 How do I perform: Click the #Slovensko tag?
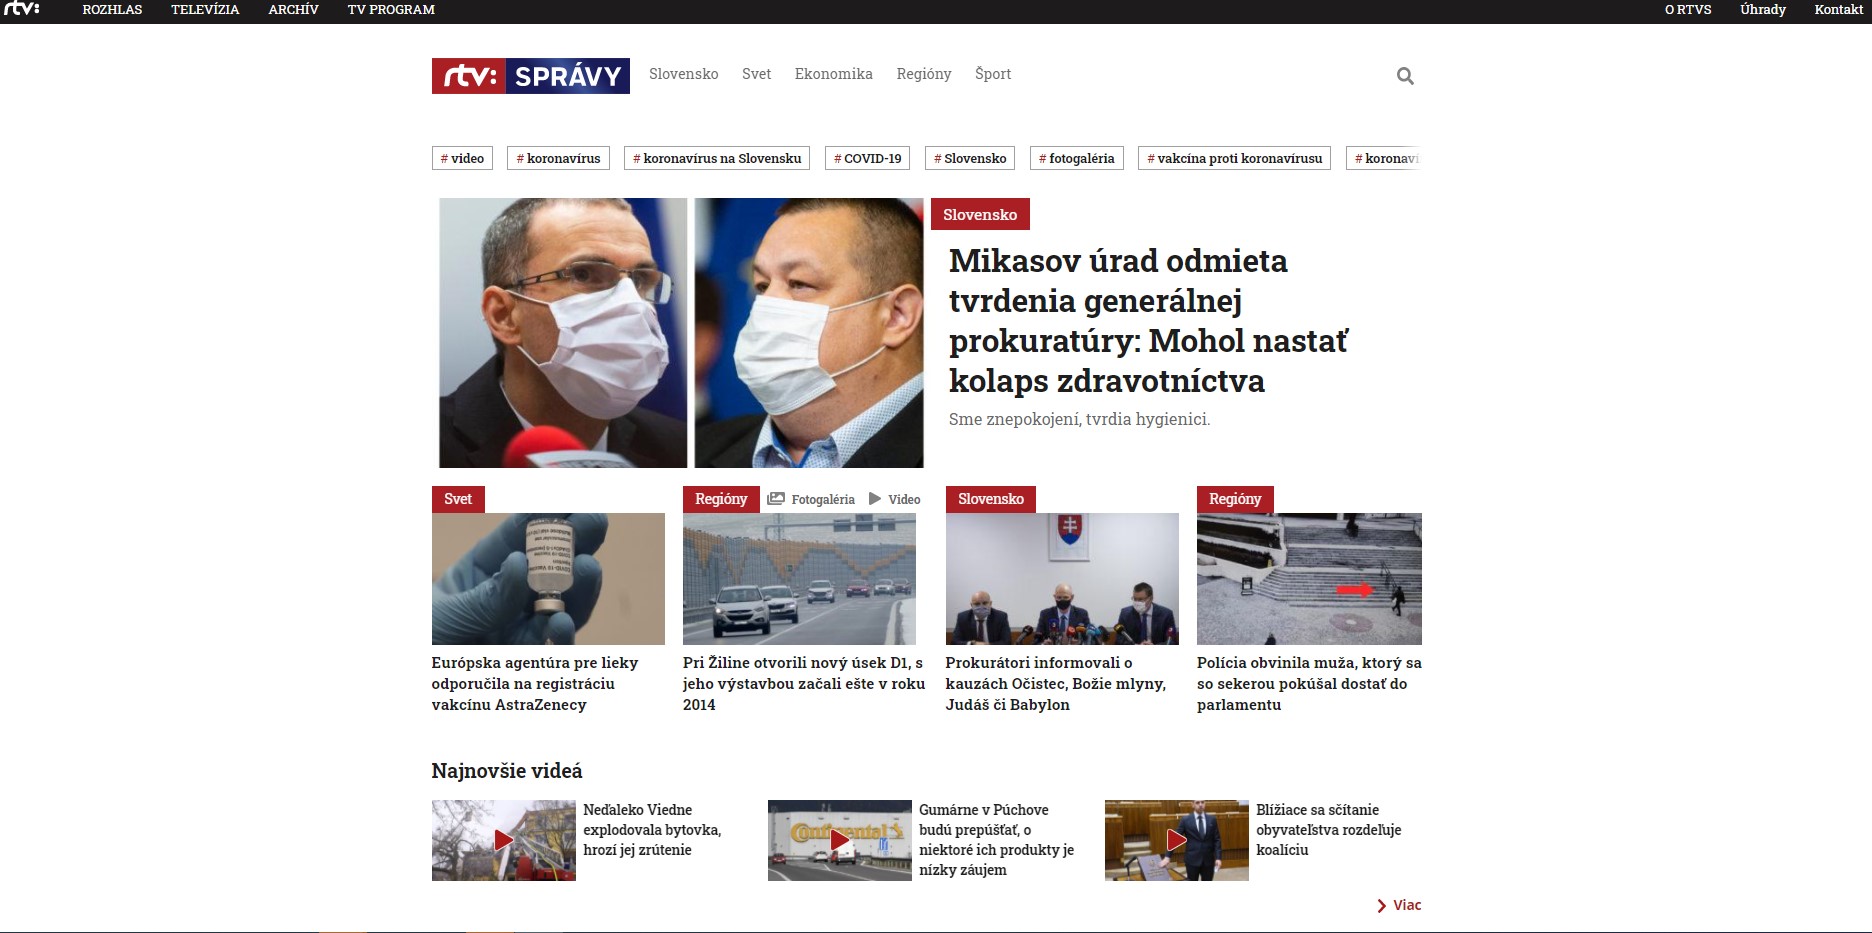(x=970, y=158)
